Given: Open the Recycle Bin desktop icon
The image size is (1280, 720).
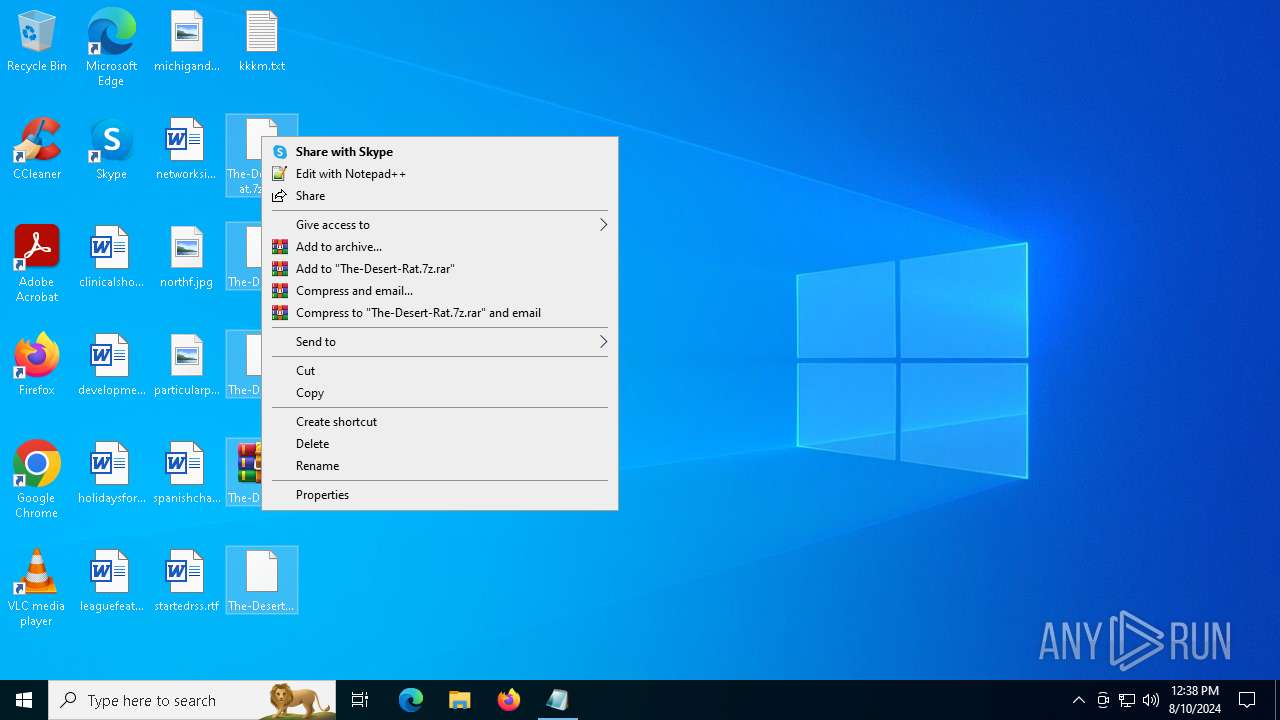Looking at the screenshot, I should coord(37,42).
